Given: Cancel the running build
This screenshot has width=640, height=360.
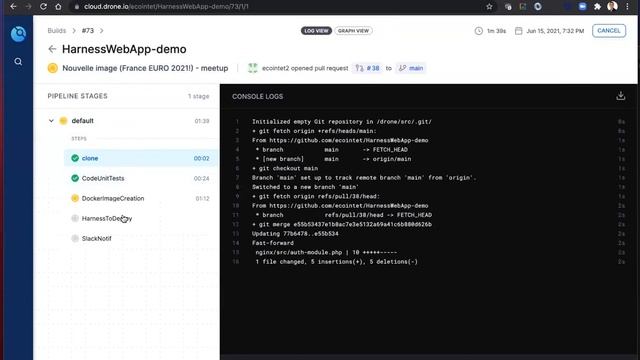Looking at the screenshot, I should (609, 31).
